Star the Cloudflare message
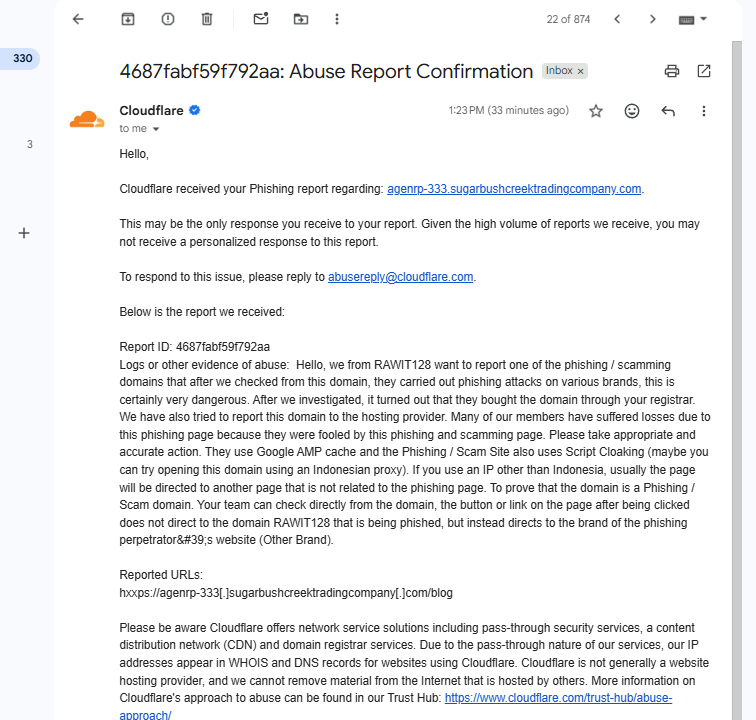 596,111
